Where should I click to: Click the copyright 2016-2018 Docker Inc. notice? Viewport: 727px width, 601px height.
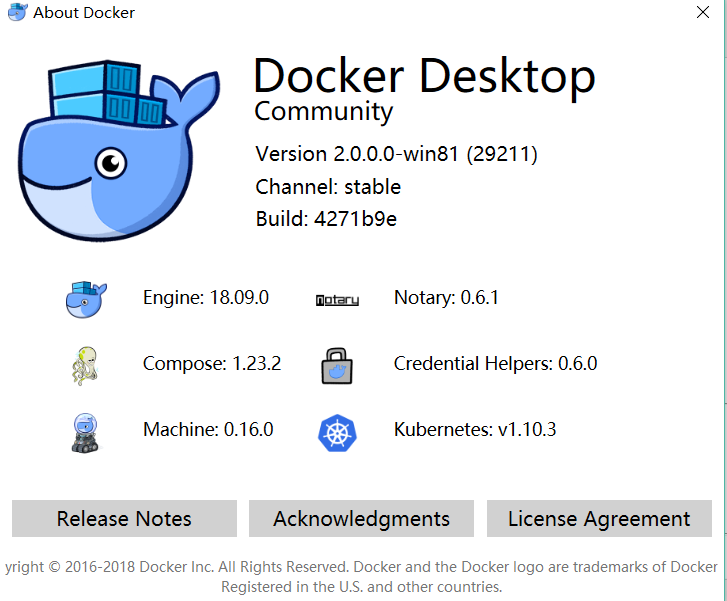pyautogui.click(x=361, y=567)
